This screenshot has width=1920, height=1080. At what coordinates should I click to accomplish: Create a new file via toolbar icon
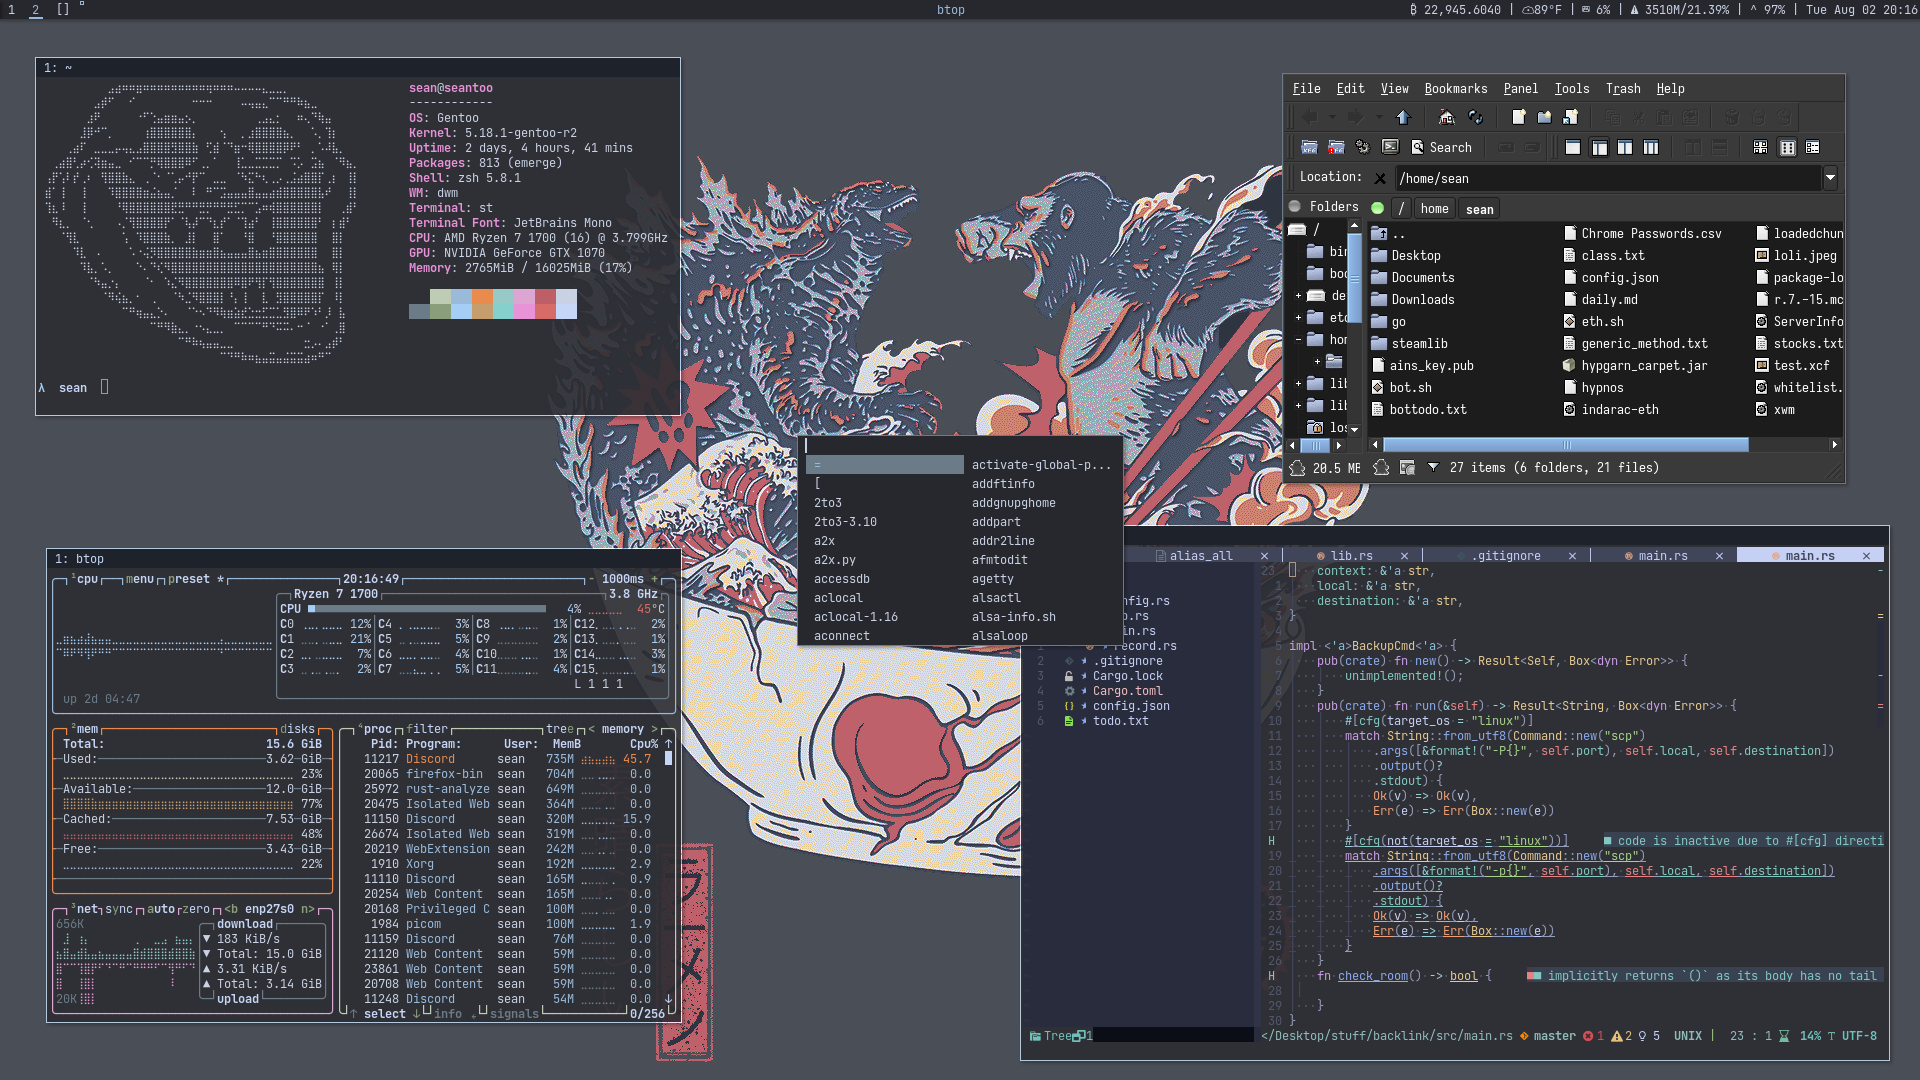click(x=1519, y=117)
